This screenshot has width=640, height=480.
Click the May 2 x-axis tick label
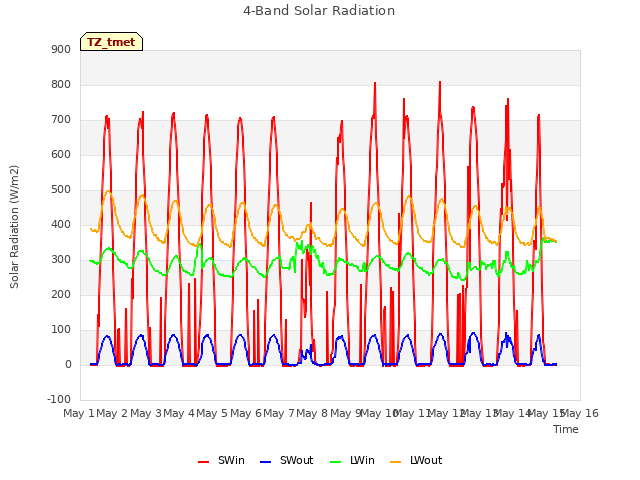point(112,413)
